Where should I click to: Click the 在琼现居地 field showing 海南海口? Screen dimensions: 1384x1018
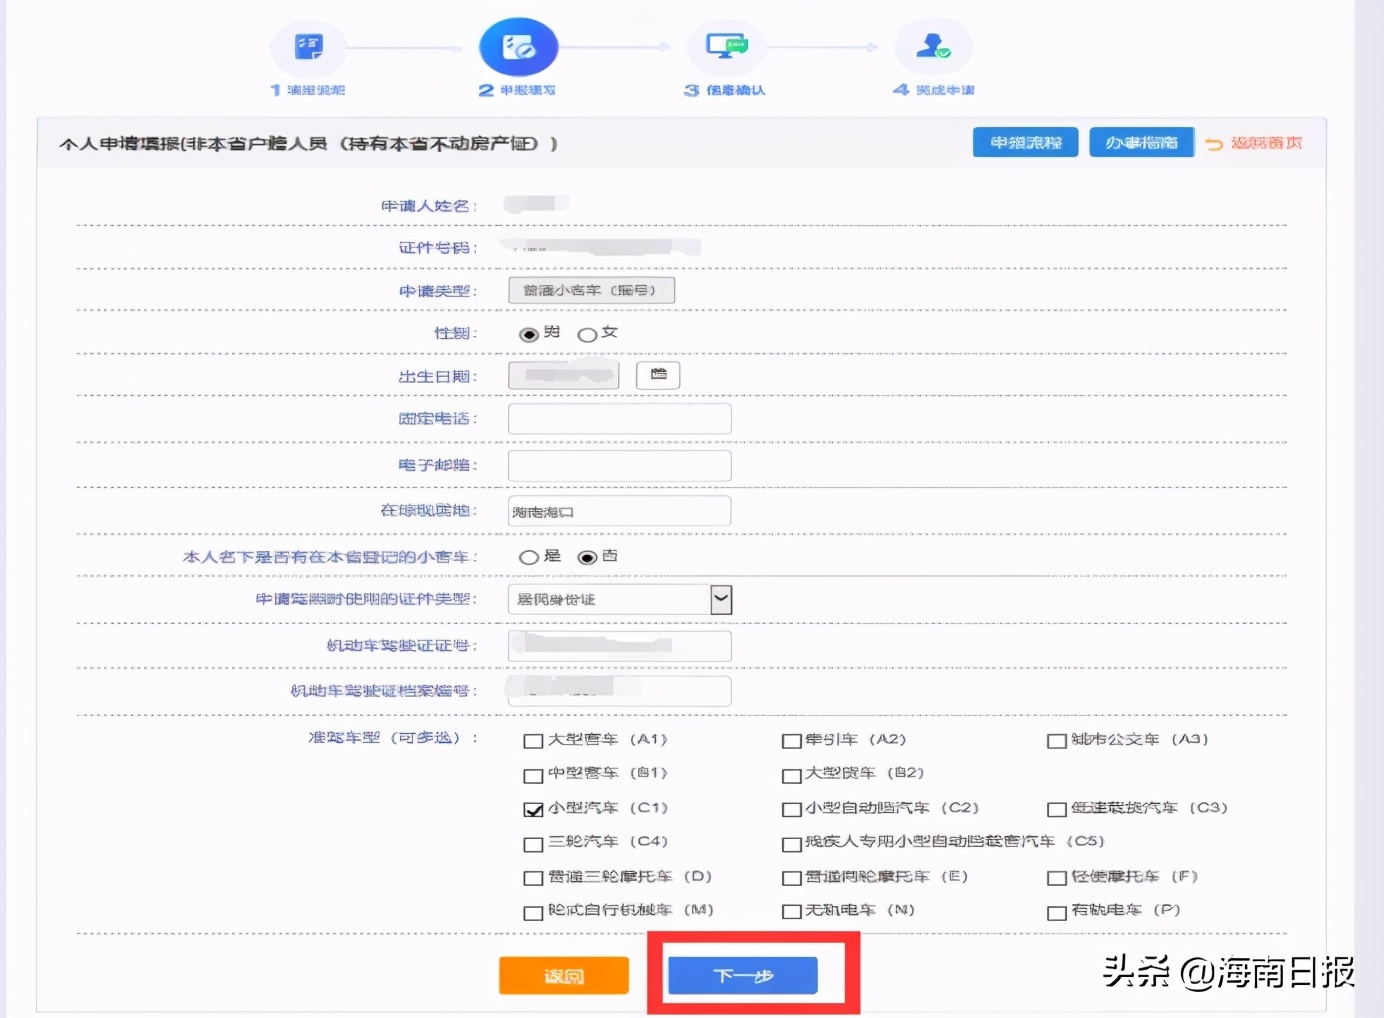(620, 511)
